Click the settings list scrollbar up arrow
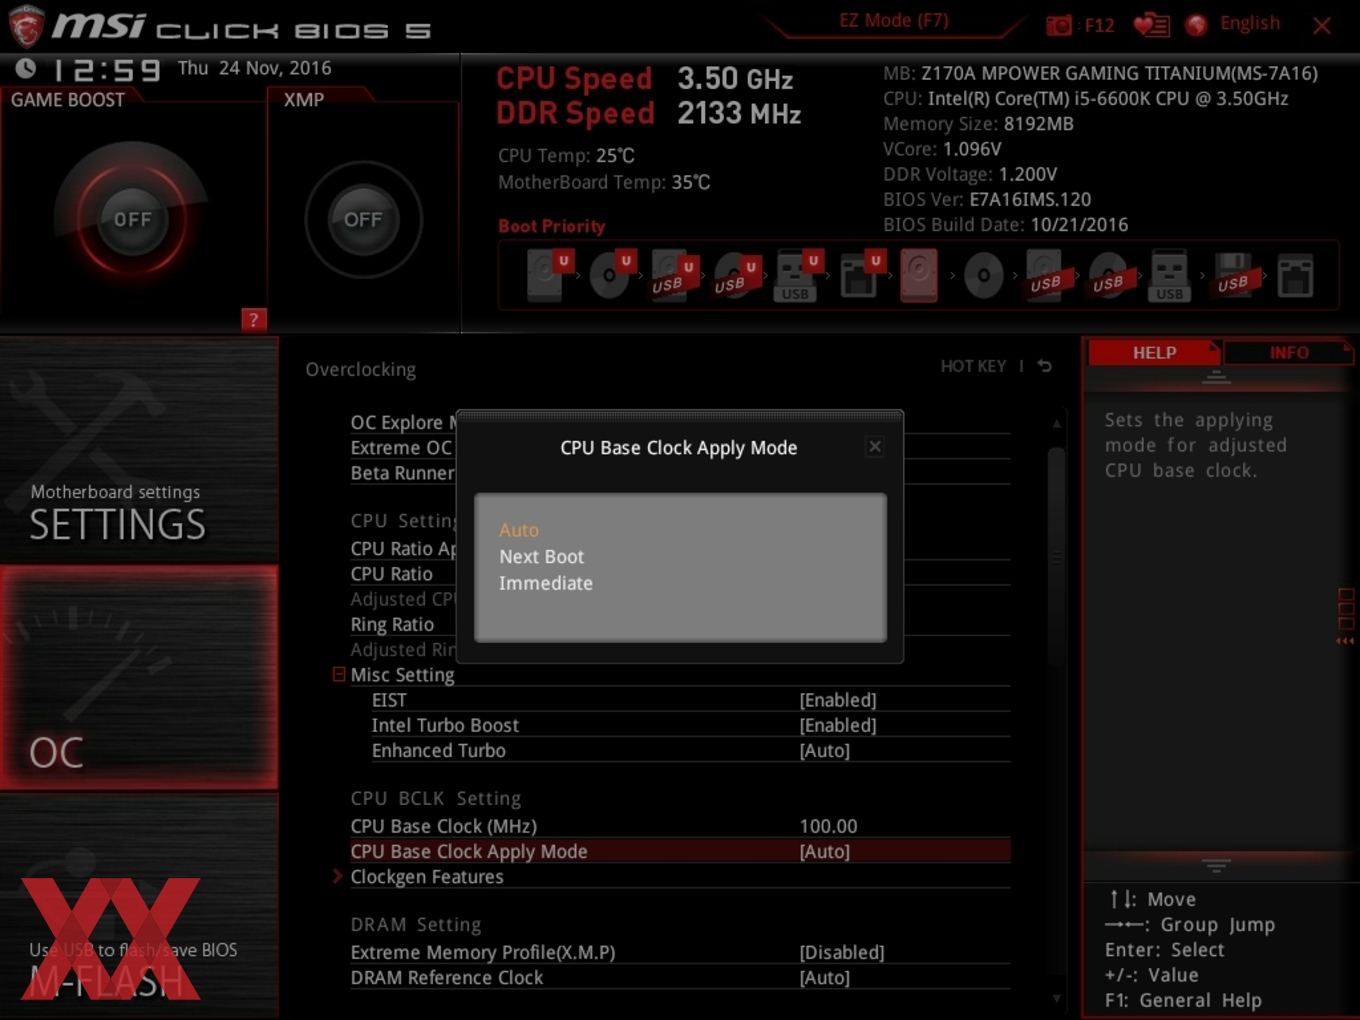The image size is (1360, 1020). click(1057, 424)
